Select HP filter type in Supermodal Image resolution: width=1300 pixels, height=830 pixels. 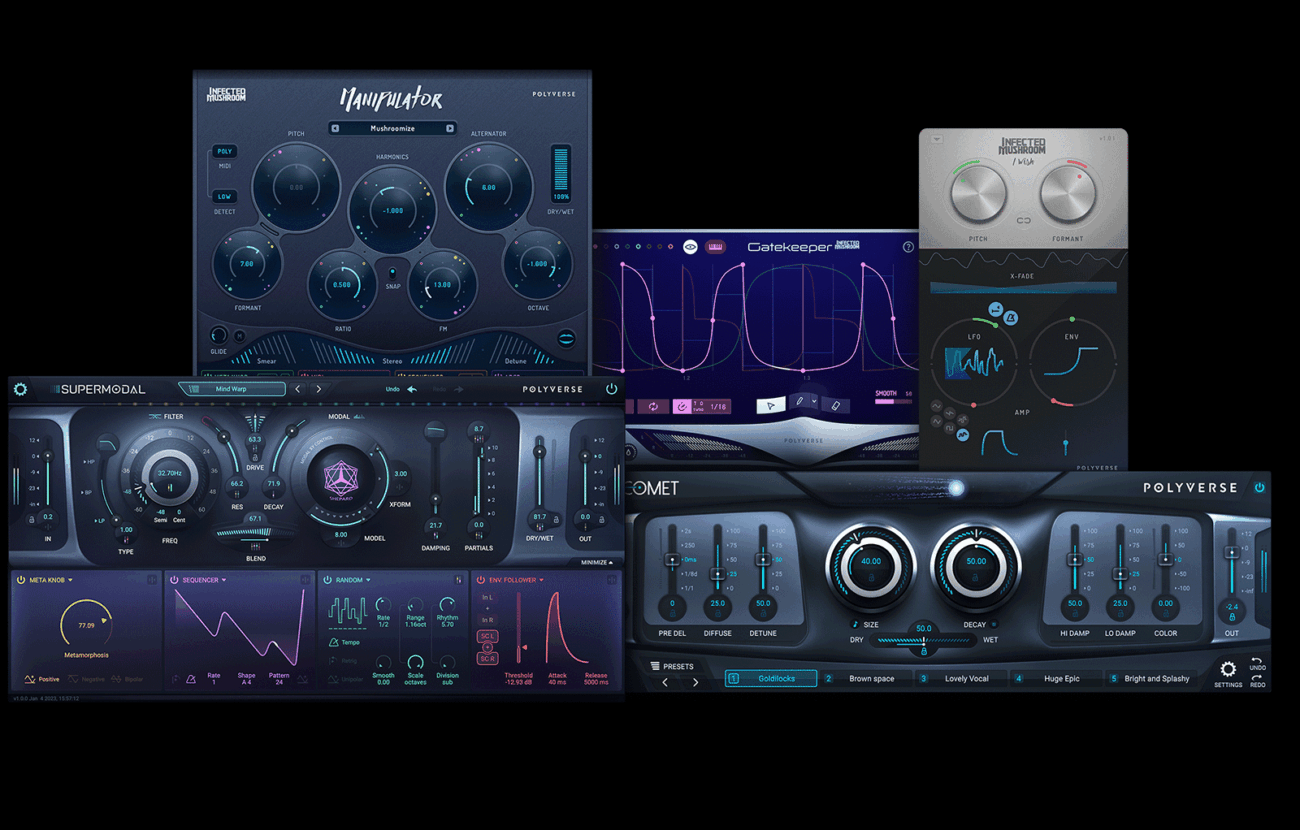pos(89,462)
